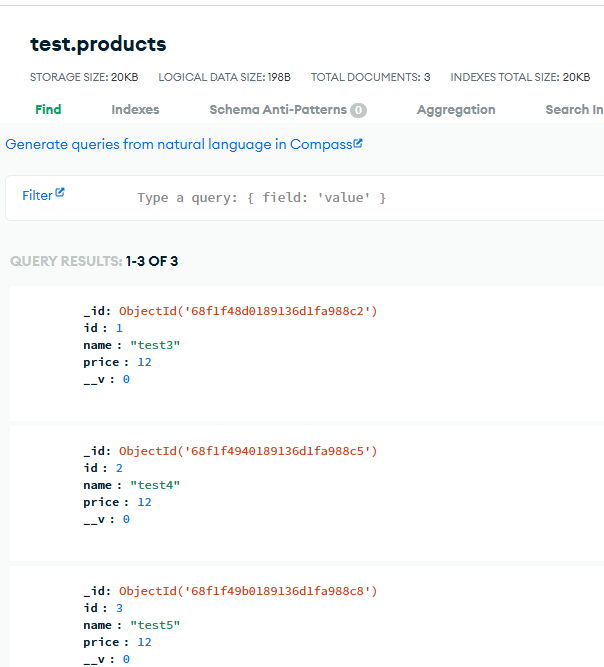Open Generate queries from natural language link
The width and height of the screenshot is (604, 667).
pyautogui.click(x=178, y=144)
